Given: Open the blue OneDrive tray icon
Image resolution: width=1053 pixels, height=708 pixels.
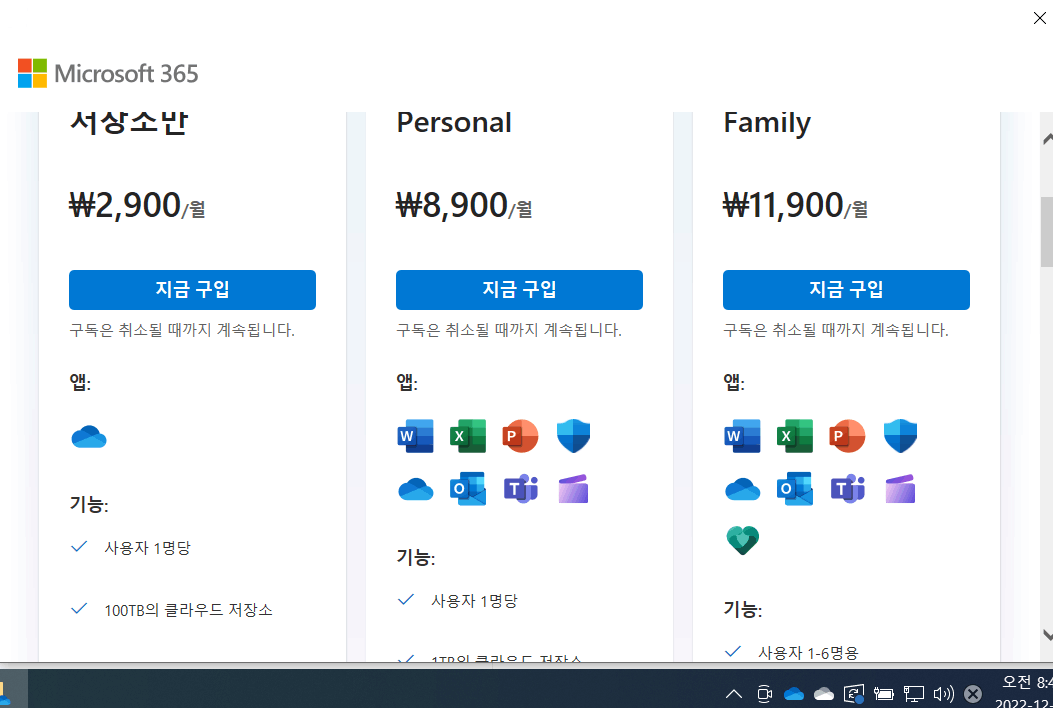Looking at the screenshot, I should 794,693.
